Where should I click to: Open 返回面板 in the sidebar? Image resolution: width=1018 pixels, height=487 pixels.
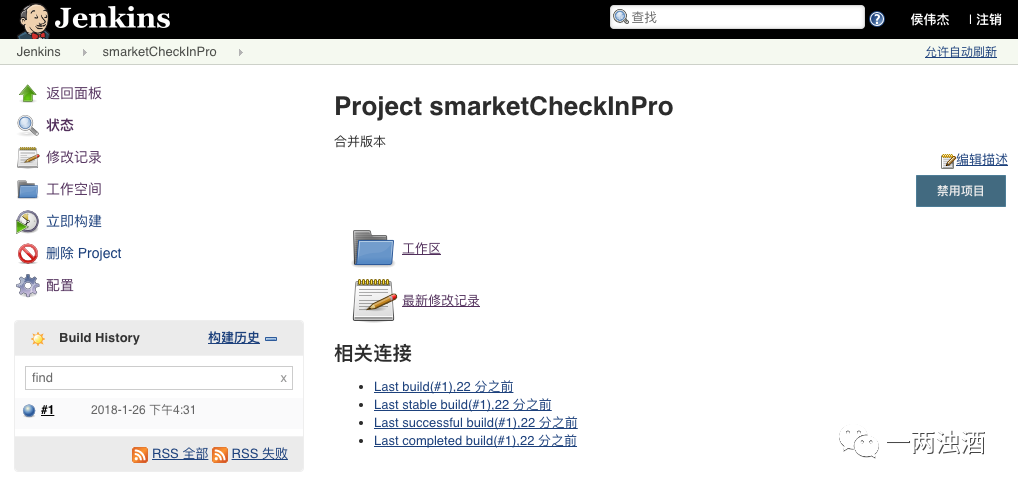coord(74,94)
